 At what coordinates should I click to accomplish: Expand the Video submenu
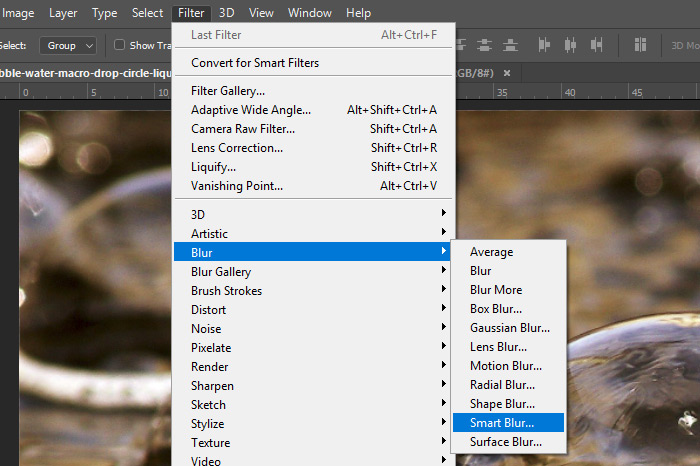(x=313, y=460)
